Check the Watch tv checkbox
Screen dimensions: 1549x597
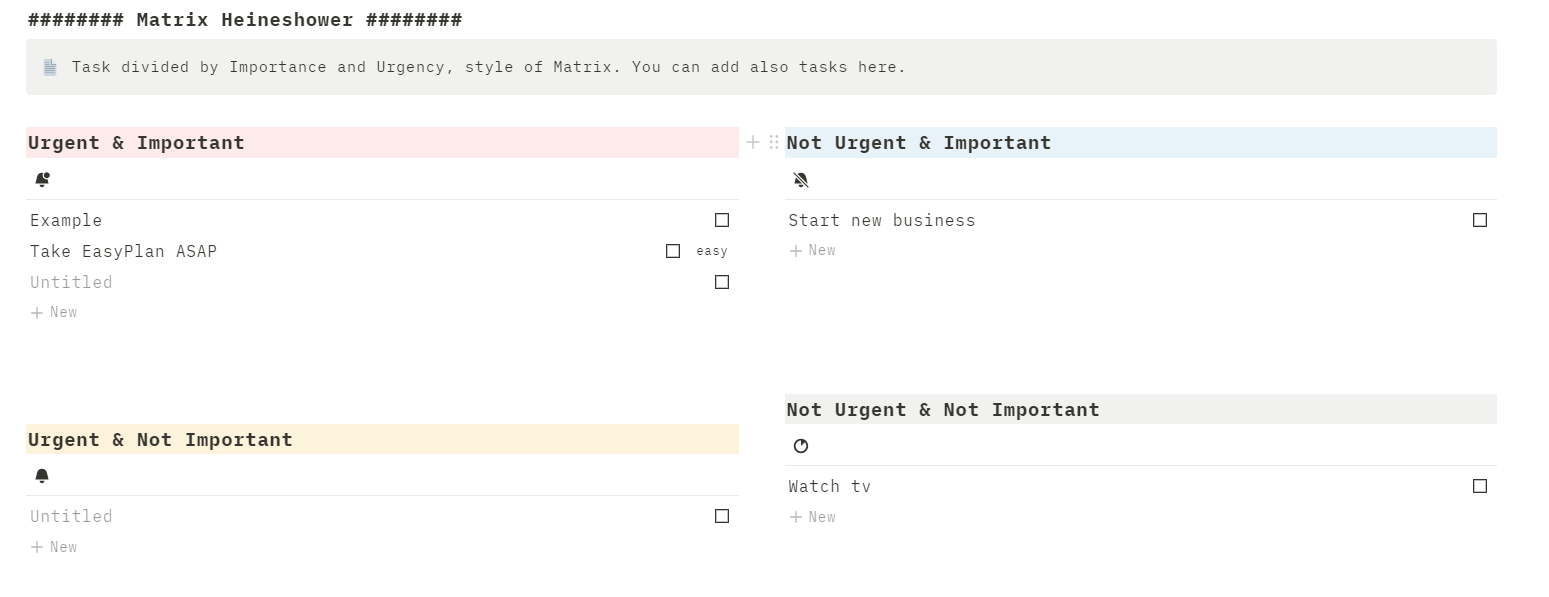(1480, 486)
